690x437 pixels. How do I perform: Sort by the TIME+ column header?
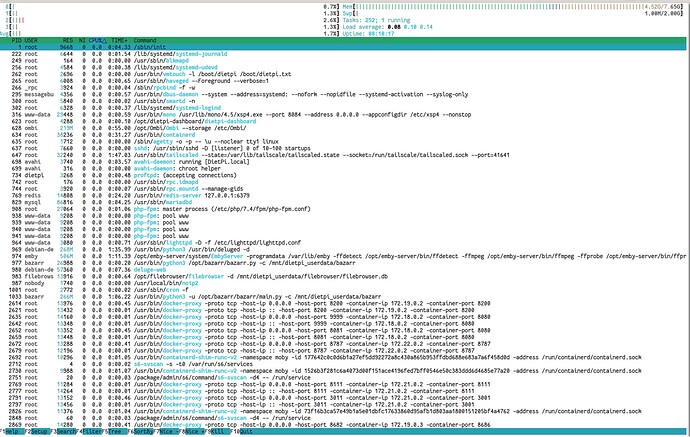tap(119, 40)
